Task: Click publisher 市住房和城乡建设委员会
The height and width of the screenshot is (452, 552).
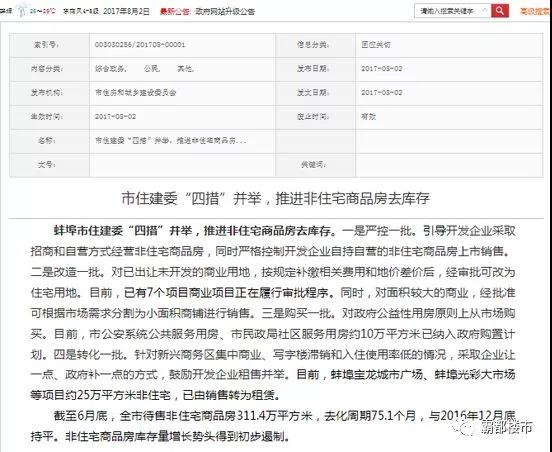Action: tap(135, 93)
